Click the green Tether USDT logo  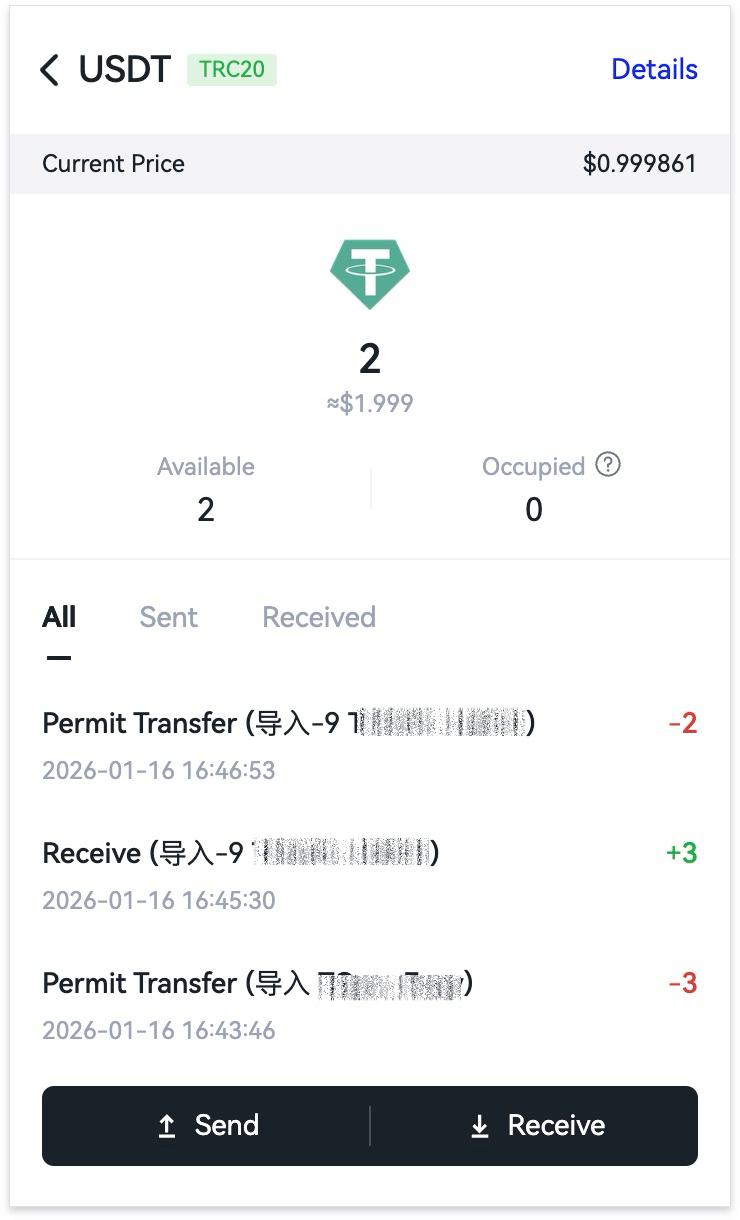(370, 274)
